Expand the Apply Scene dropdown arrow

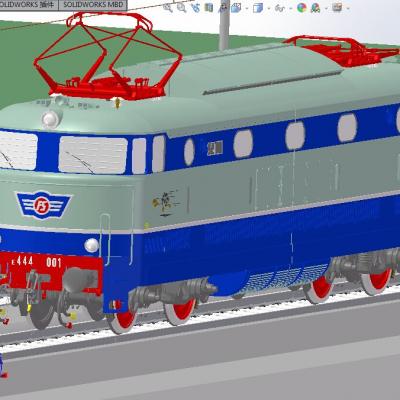click(x=326, y=8)
